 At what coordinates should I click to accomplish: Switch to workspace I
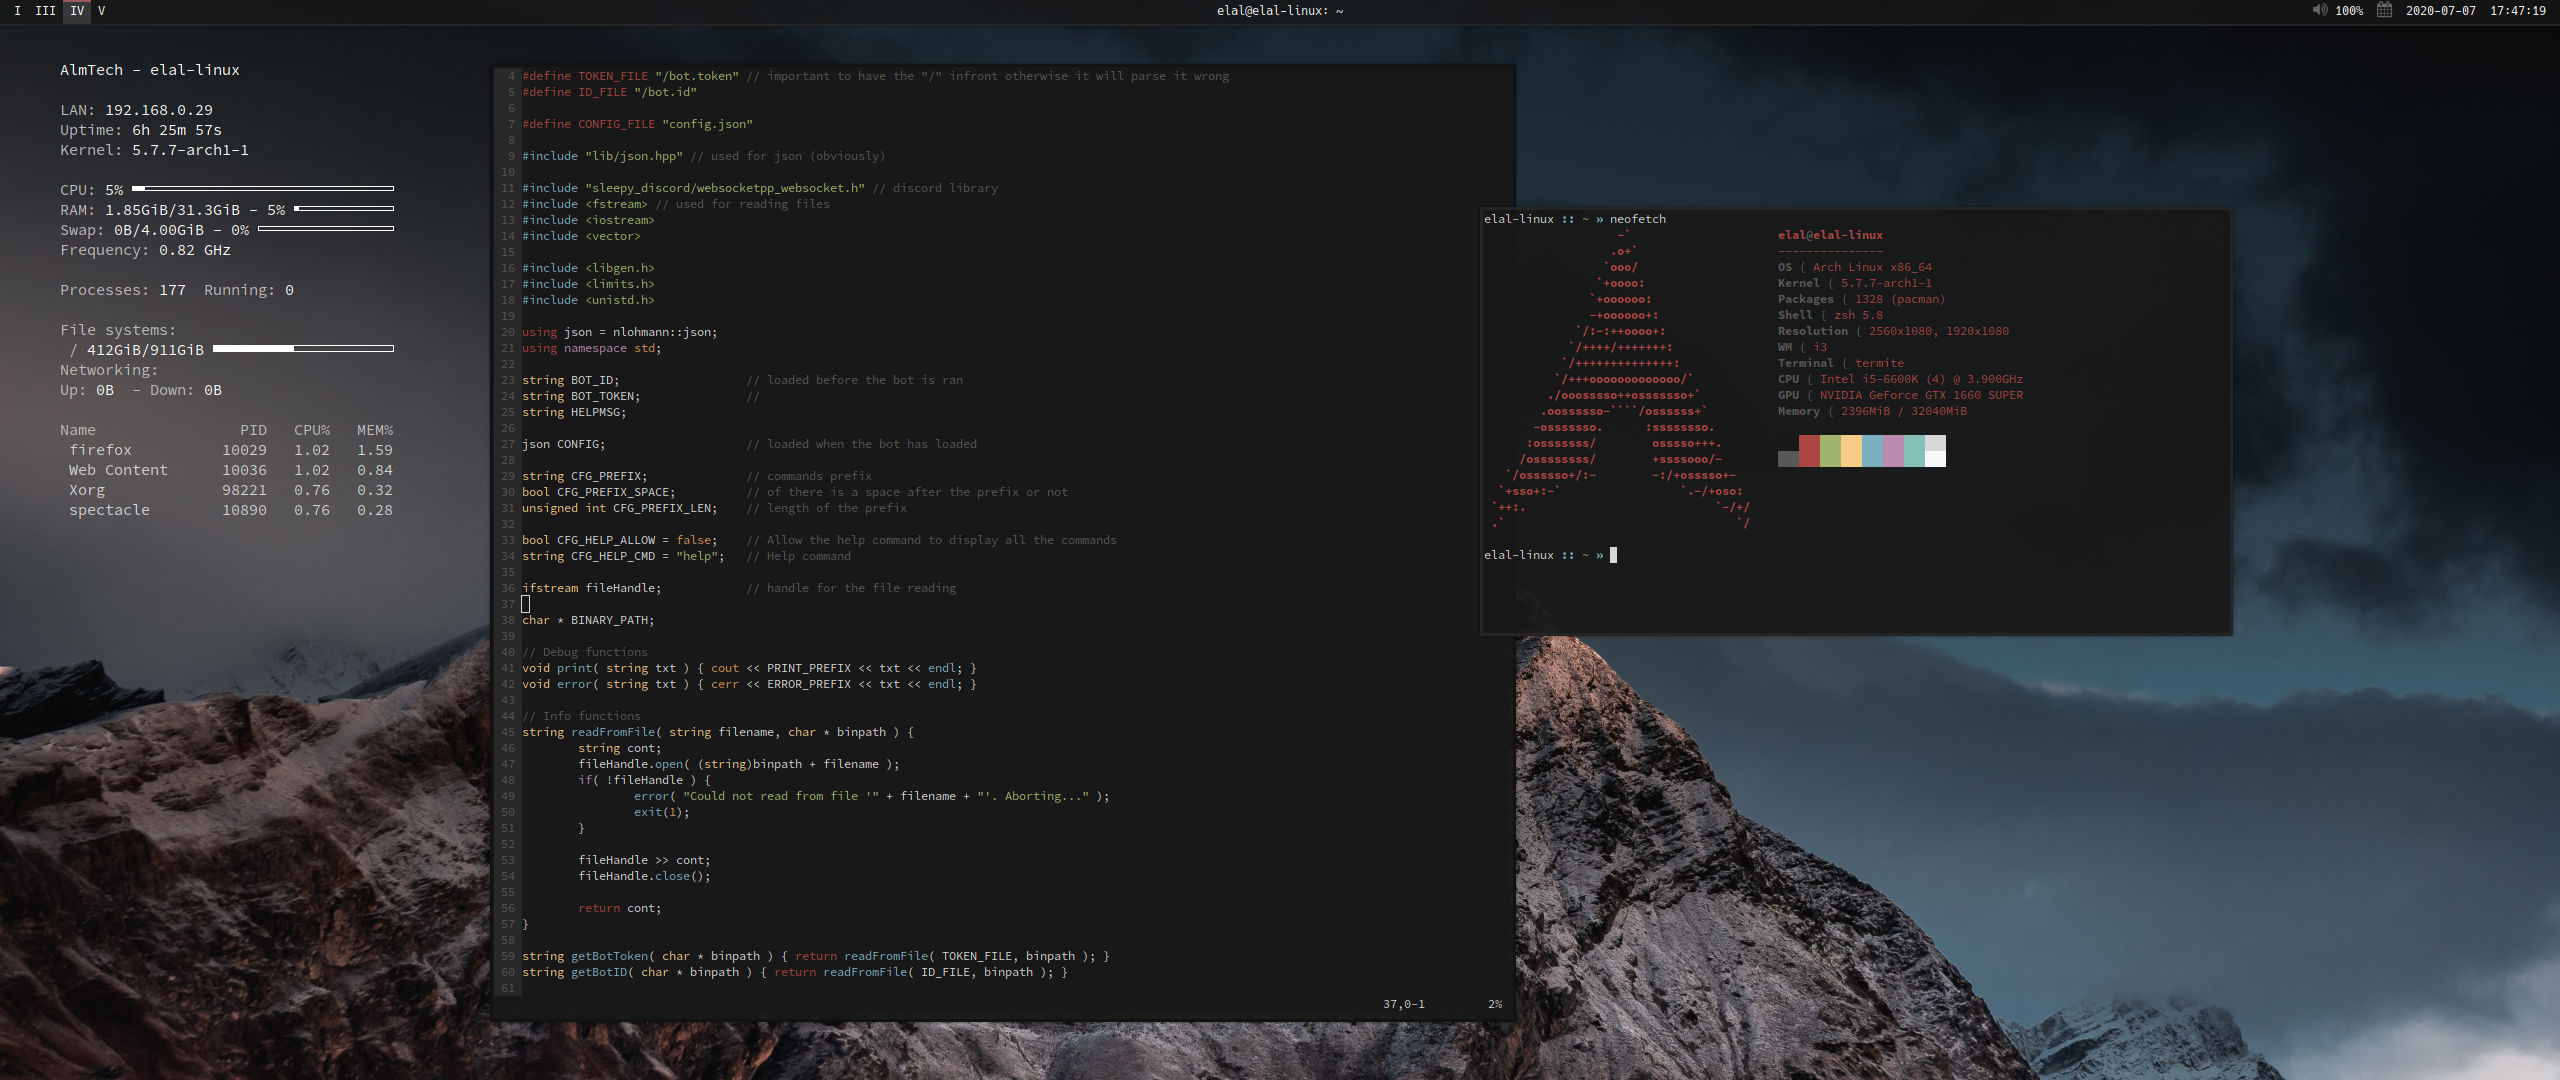(17, 10)
